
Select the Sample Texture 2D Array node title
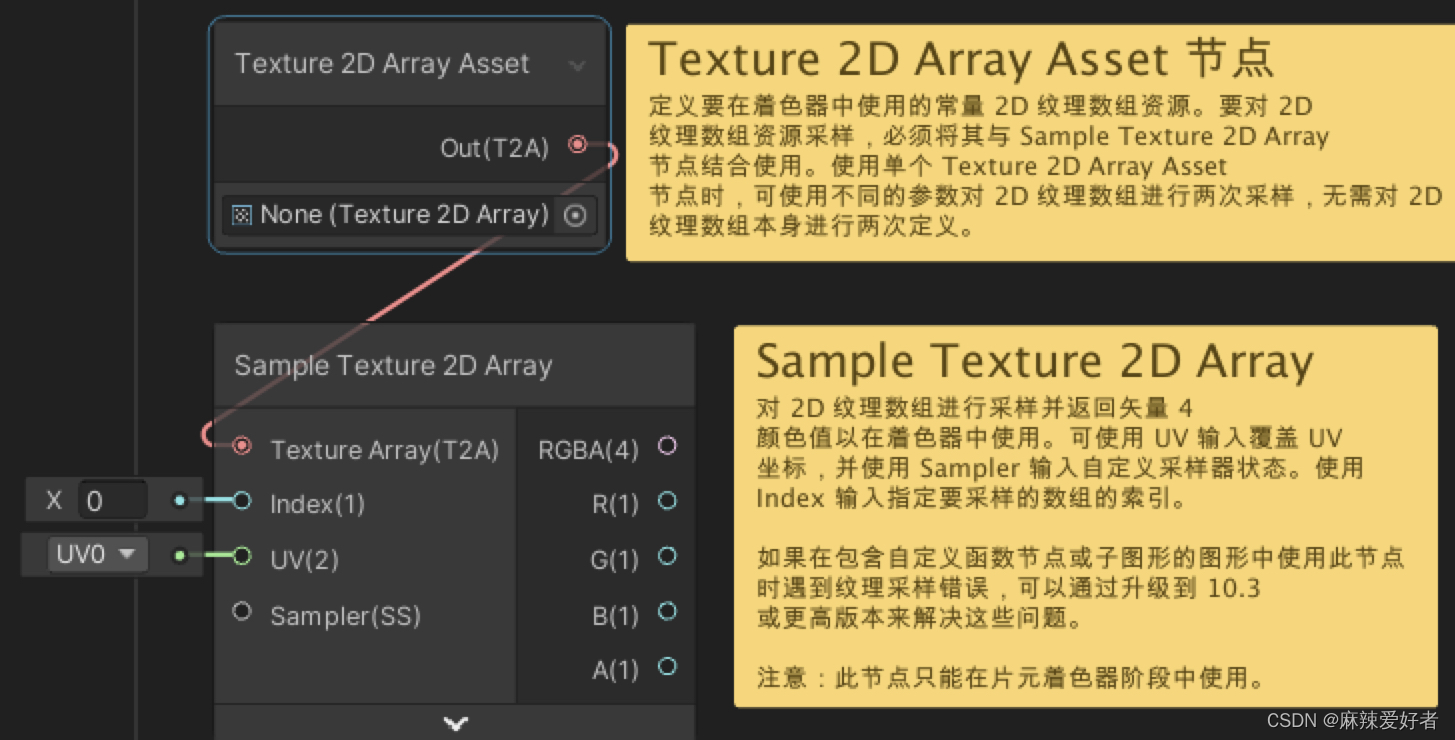point(393,366)
